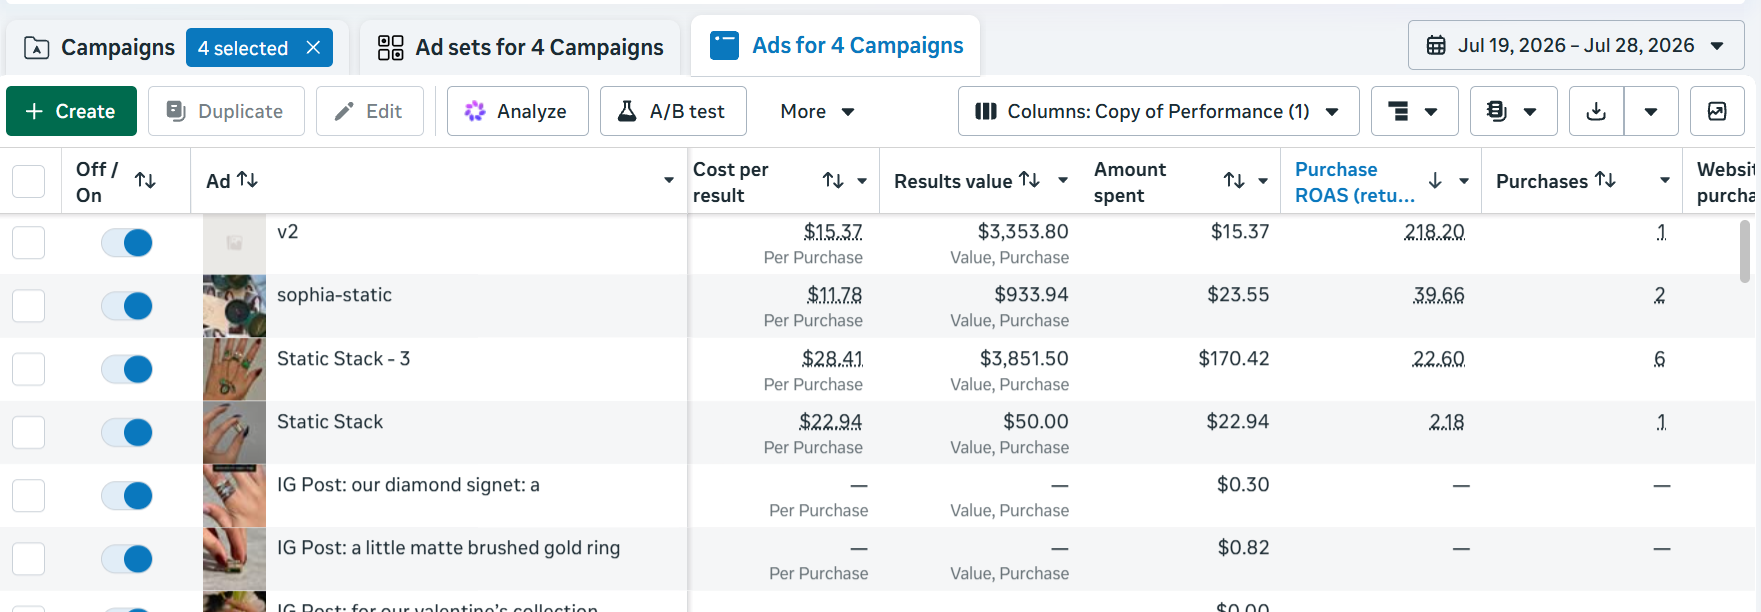Viewport: 1761px width, 612px height.
Task: Expand the More menu
Action: coord(817,111)
